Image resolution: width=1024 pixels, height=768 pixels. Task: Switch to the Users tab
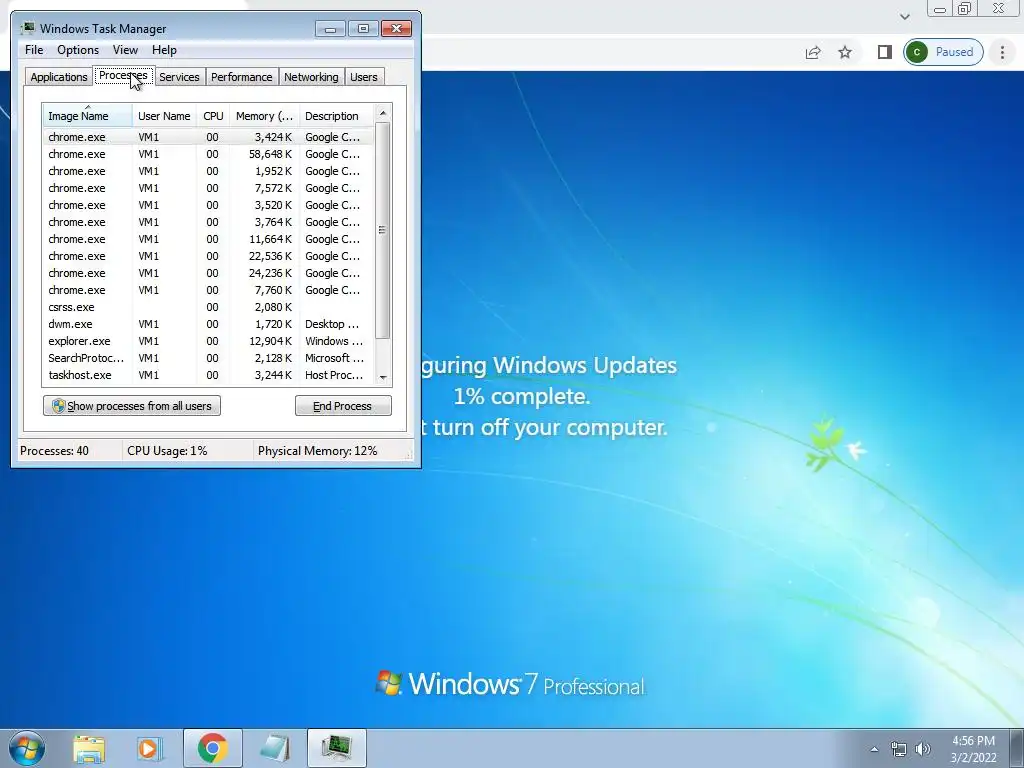(364, 77)
